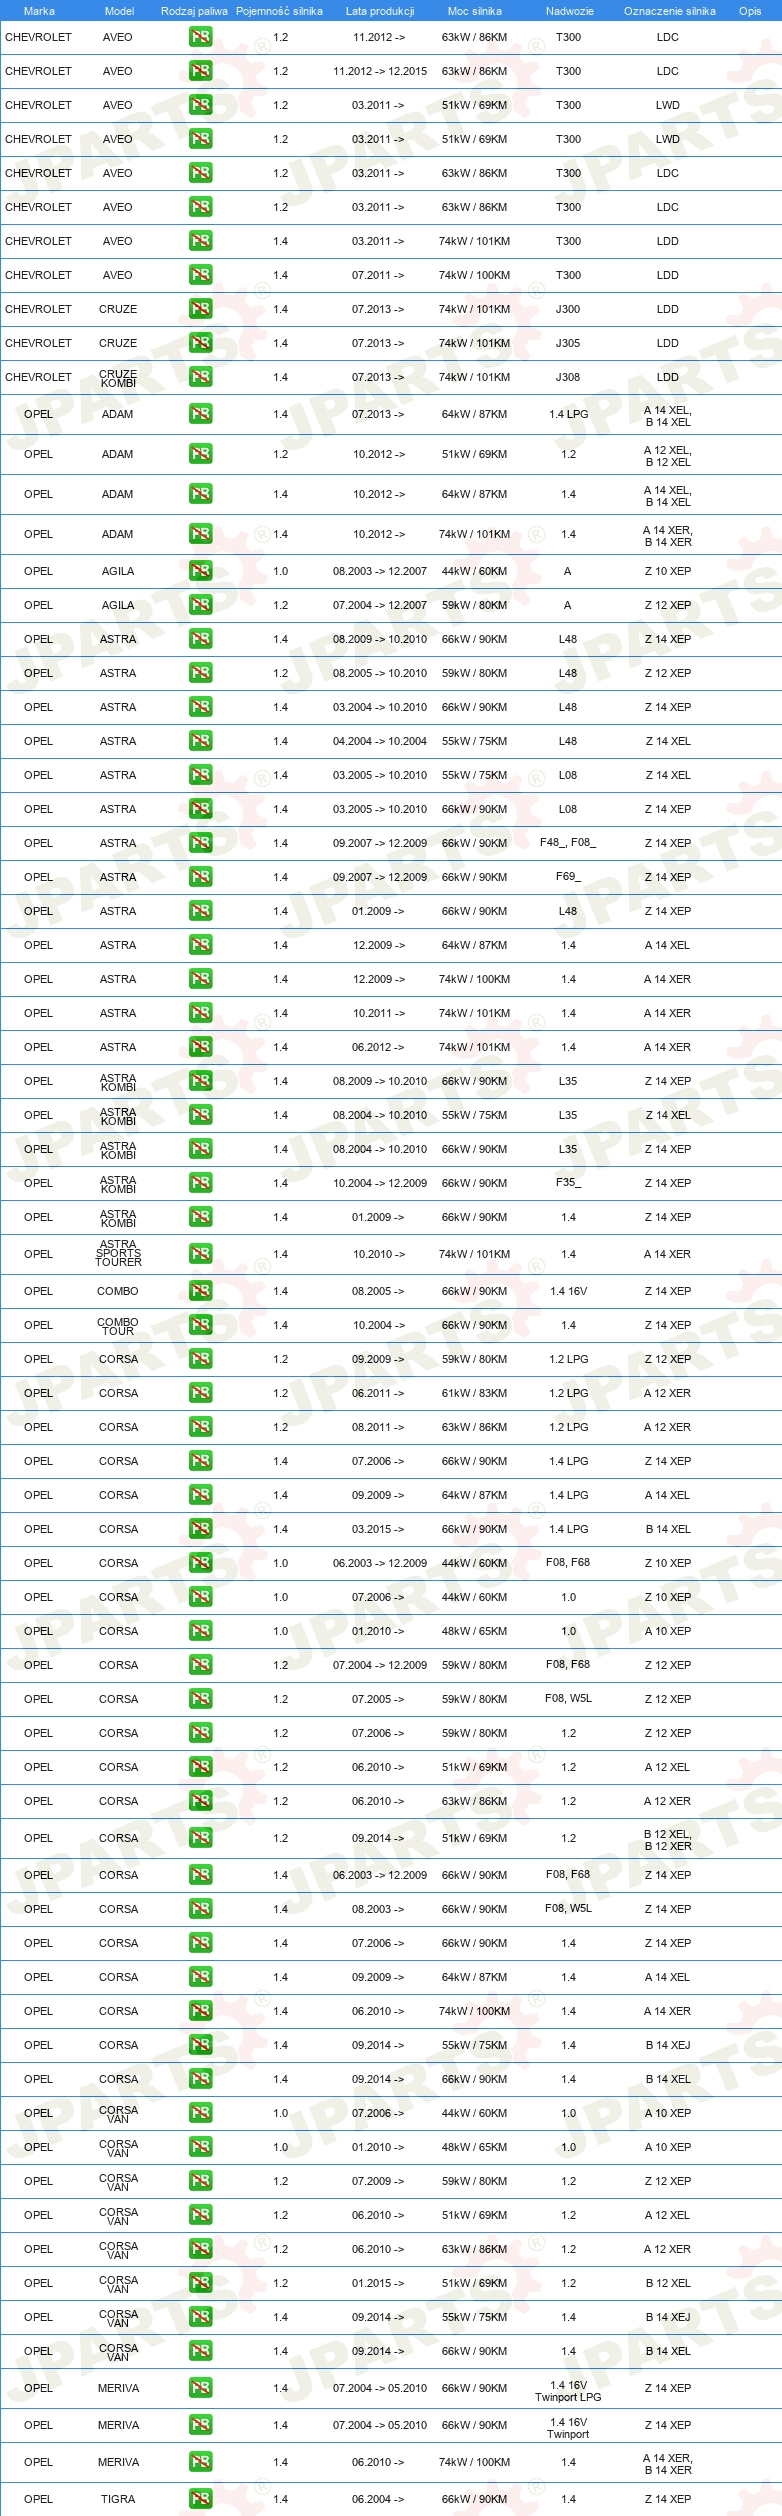Click the fuel icon in the Combo Tour row
782x2516 pixels.
tap(200, 1325)
